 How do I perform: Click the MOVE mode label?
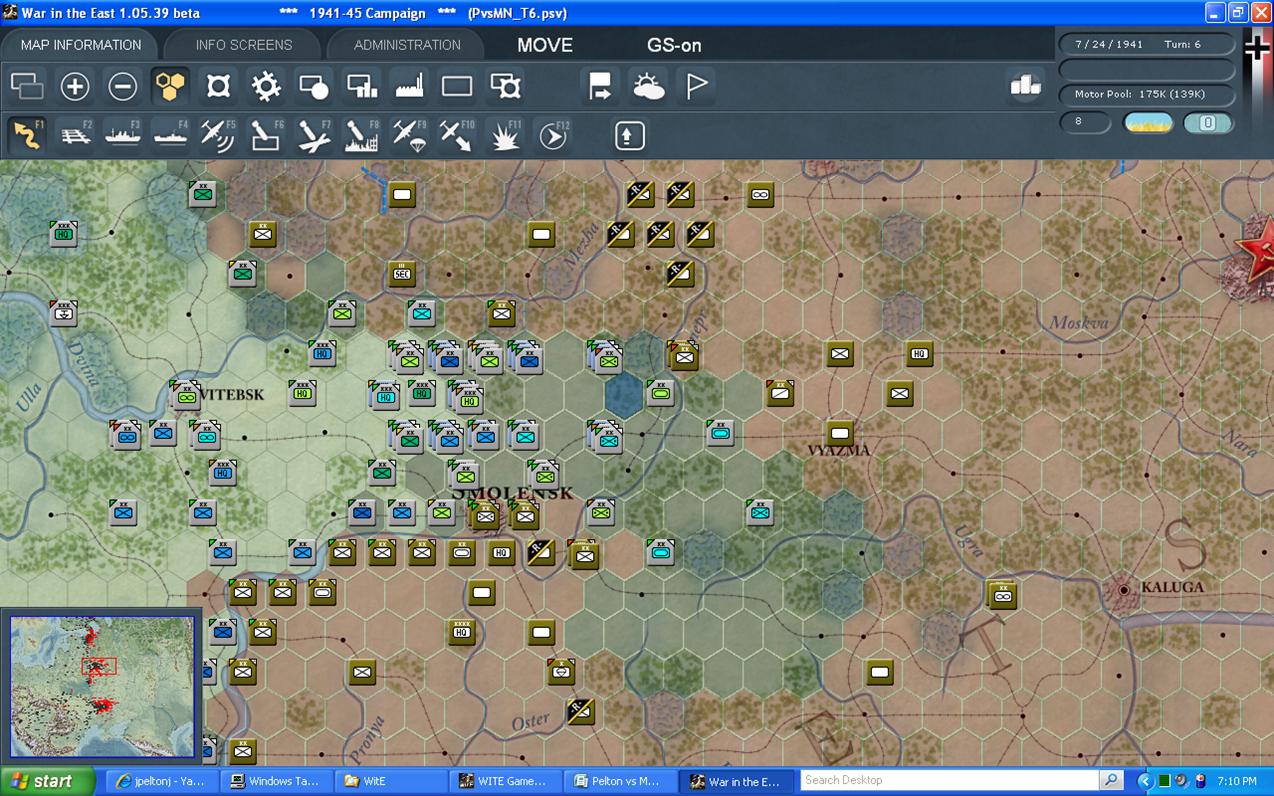tap(545, 45)
